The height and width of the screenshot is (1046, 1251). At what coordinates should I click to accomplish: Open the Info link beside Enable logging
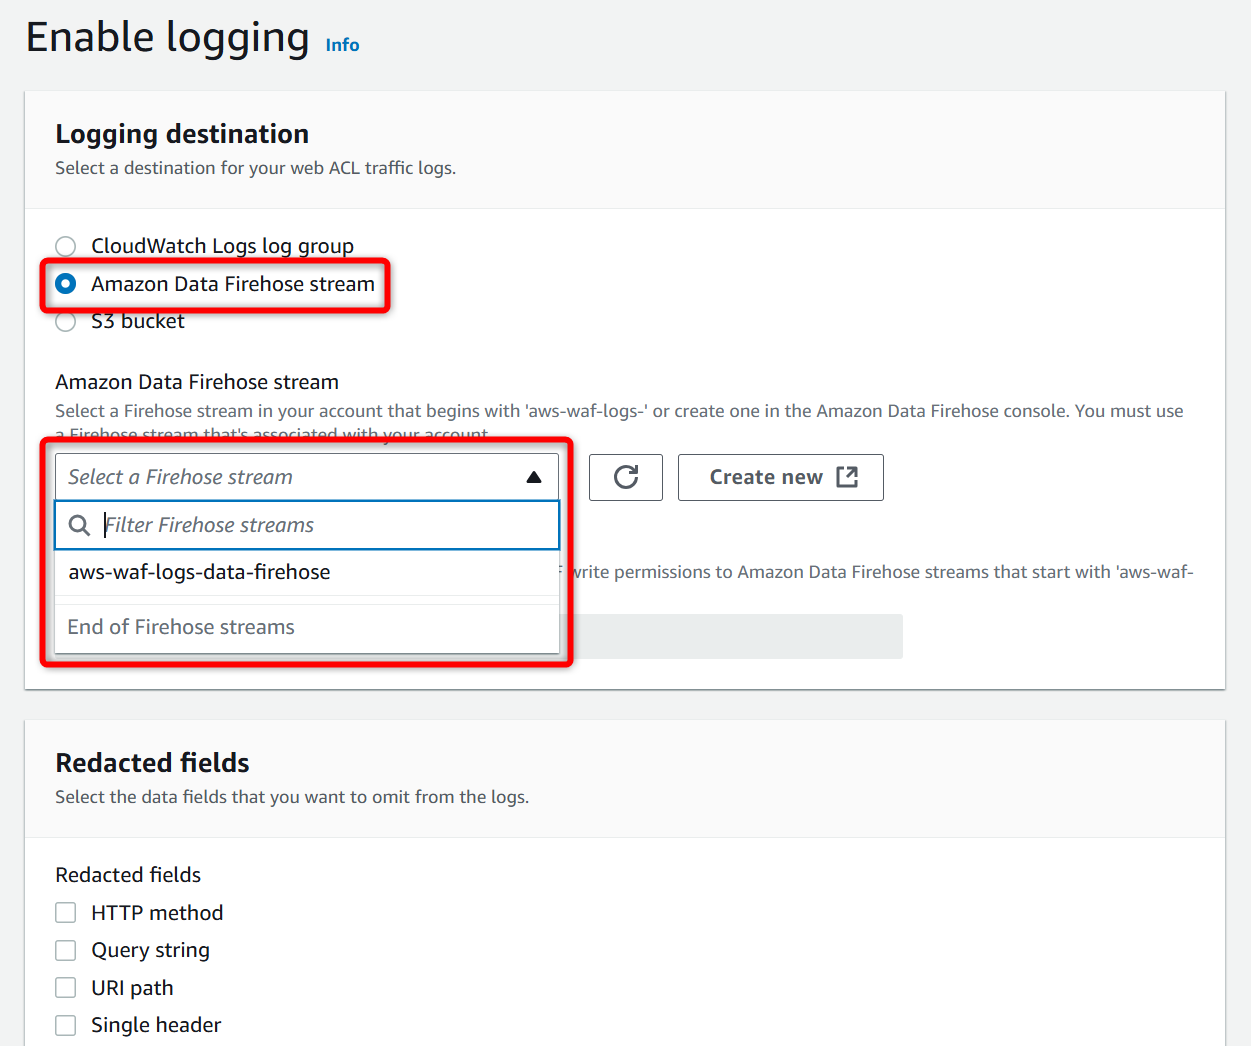click(342, 45)
